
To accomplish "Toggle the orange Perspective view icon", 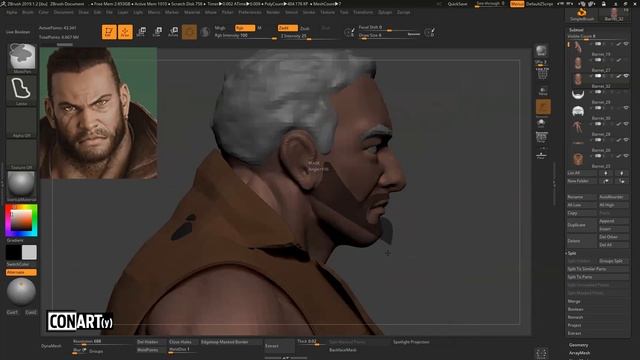I will 543,107.
